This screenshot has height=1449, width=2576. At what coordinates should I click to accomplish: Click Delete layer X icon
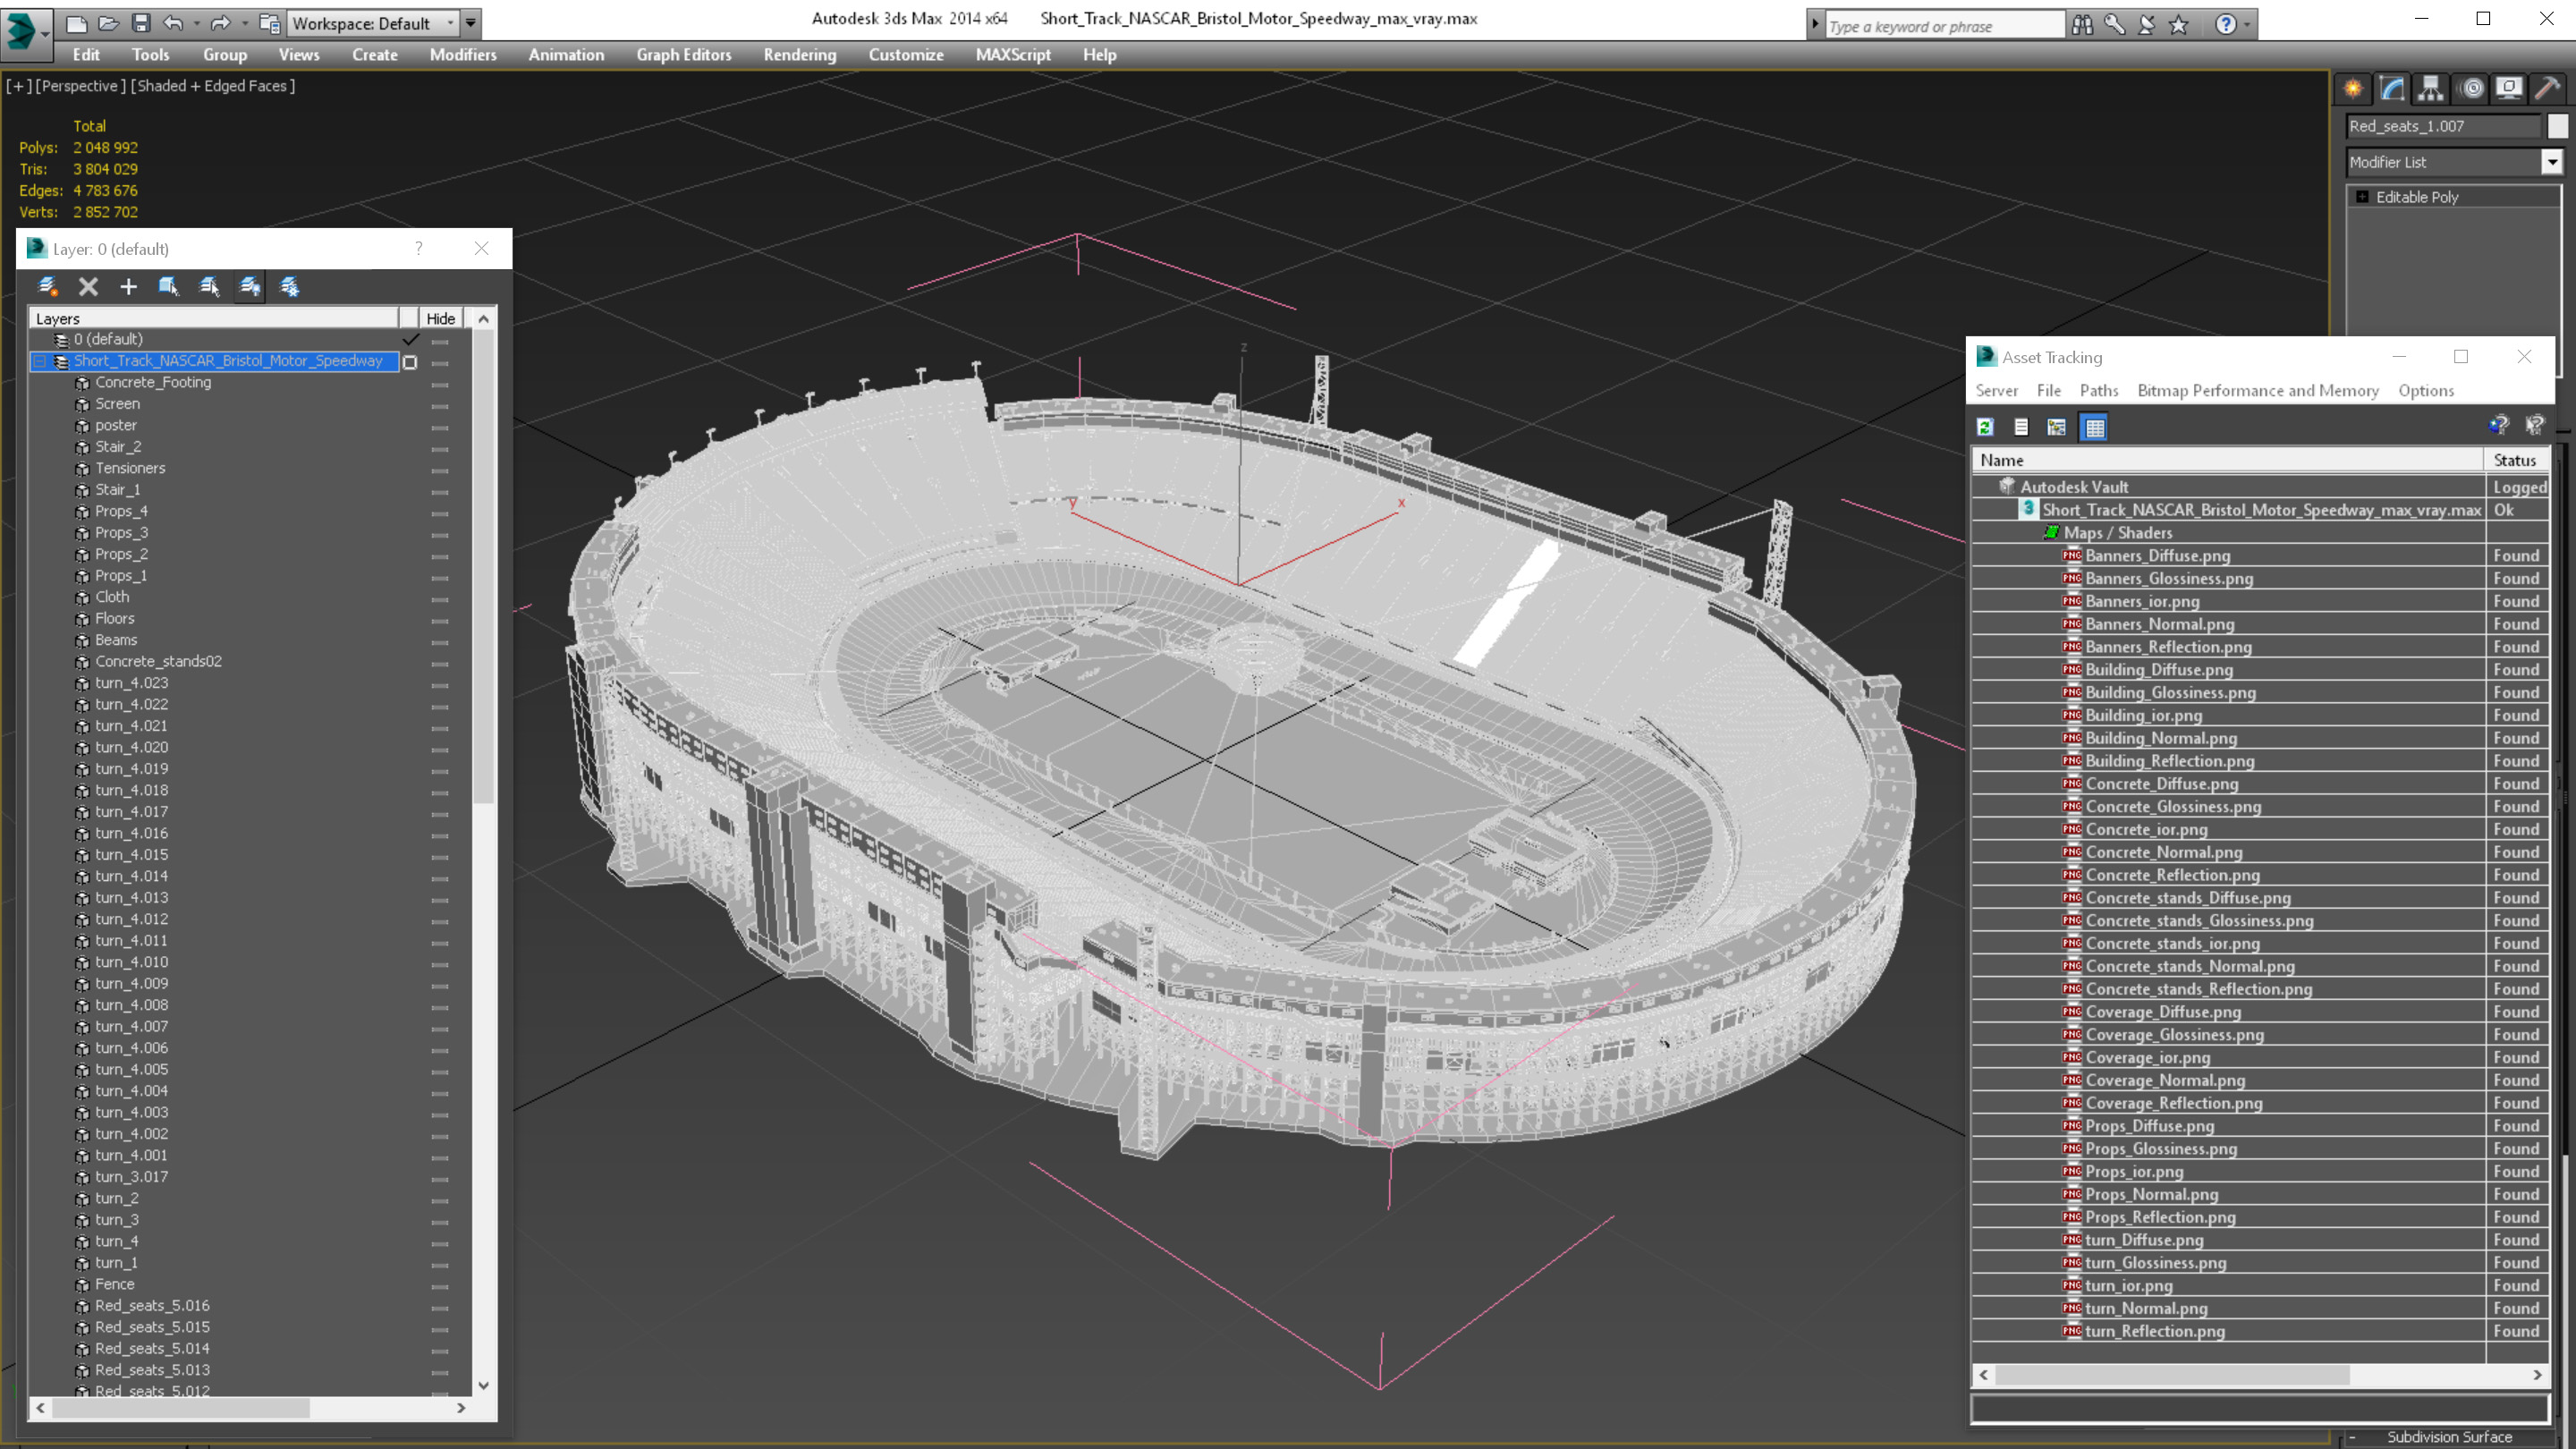[88, 287]
